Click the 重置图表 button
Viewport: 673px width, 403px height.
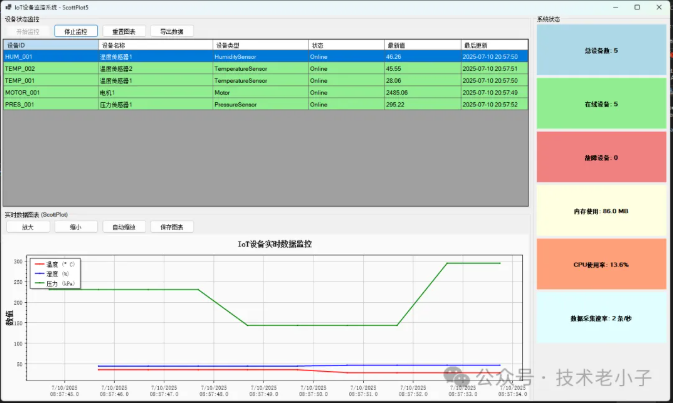(125, 31)
